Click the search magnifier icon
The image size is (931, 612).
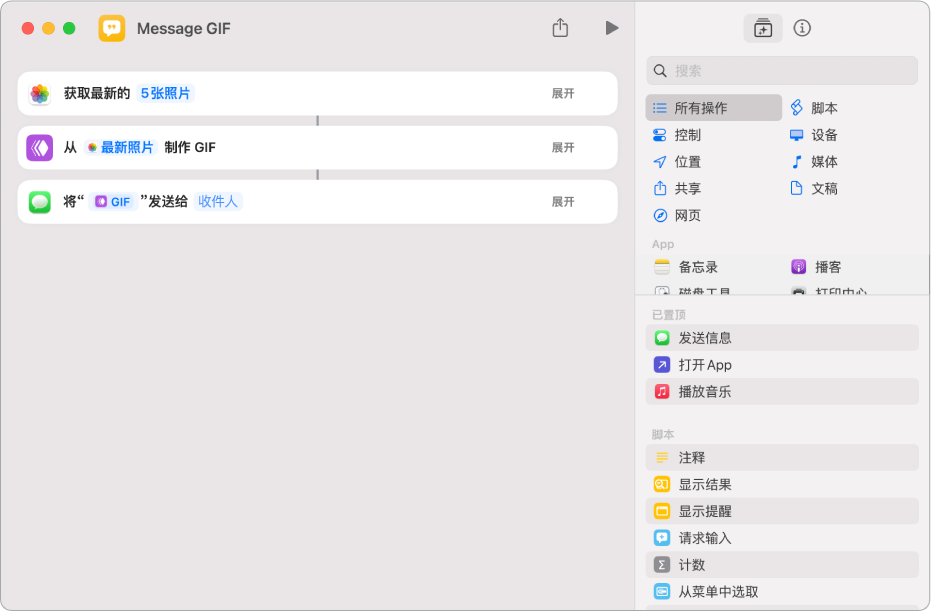click(x=660, y=71)
